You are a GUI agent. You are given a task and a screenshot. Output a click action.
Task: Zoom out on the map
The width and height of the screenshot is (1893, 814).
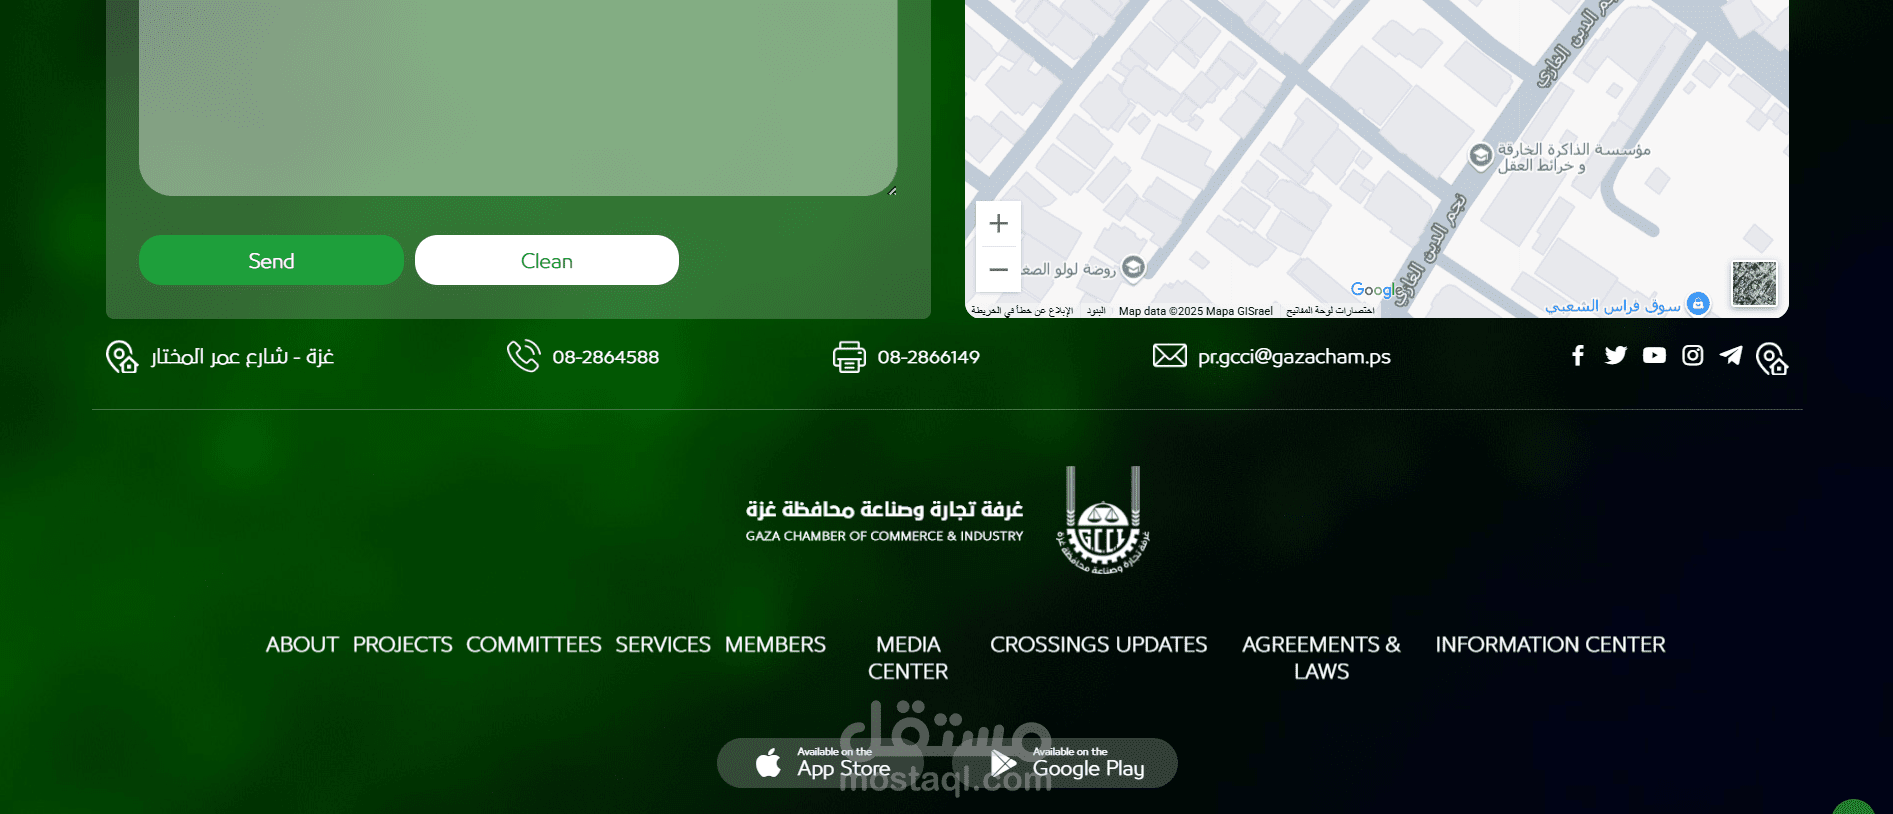[x=998, y=269]
